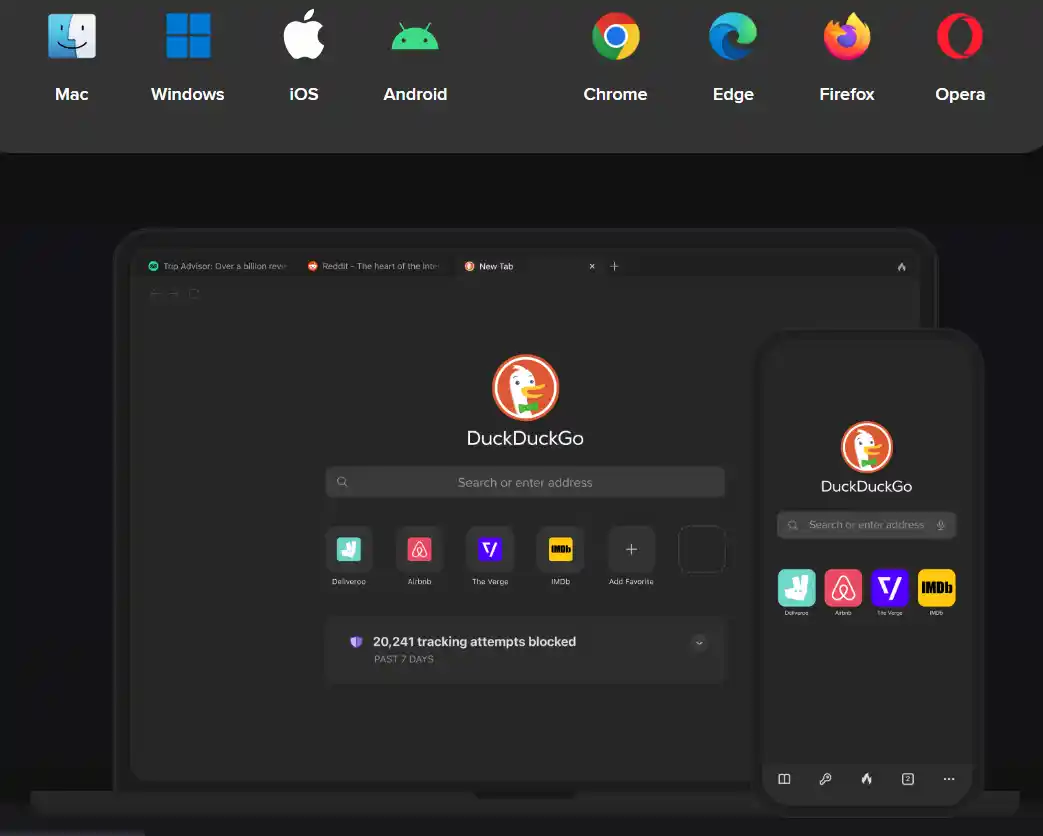Select the Android robot icon
Screen dimensions: 1043x836
(415, 37)
